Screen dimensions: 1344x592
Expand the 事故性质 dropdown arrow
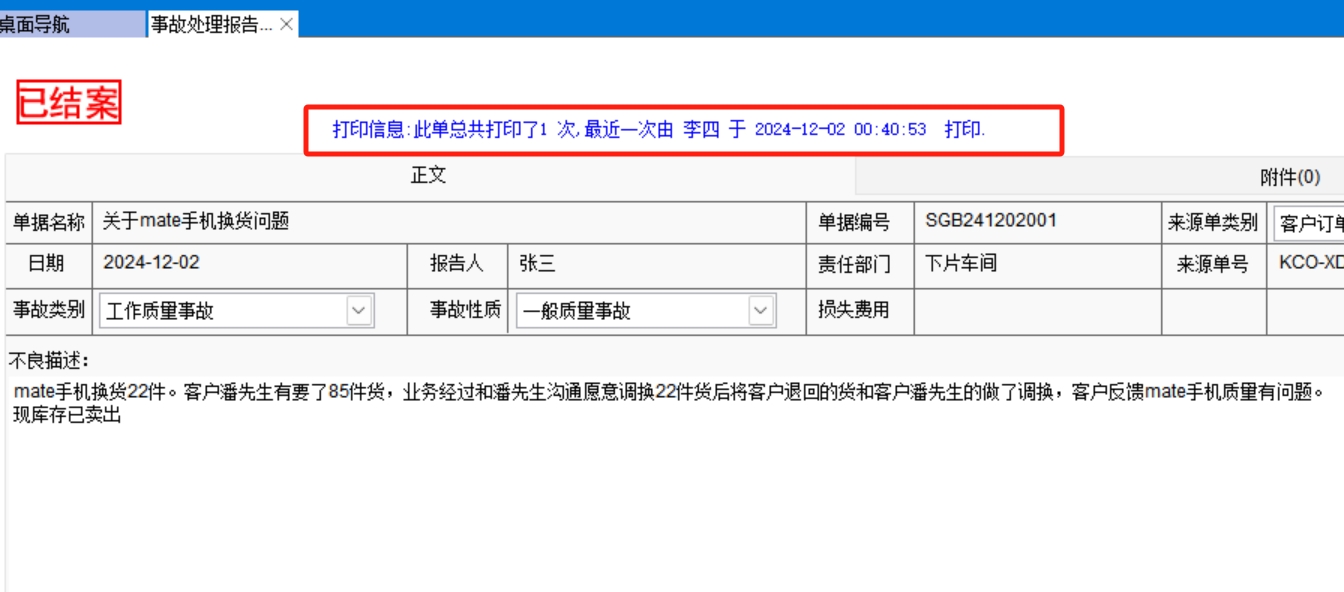[x=761, y=311]
